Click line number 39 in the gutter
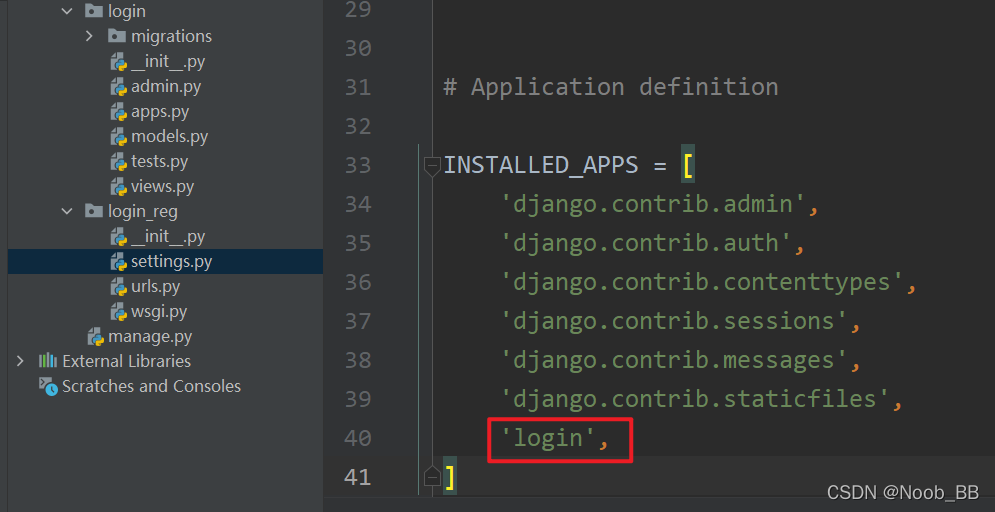This screenshot has height=512, width=995. [x=359, y=399]
